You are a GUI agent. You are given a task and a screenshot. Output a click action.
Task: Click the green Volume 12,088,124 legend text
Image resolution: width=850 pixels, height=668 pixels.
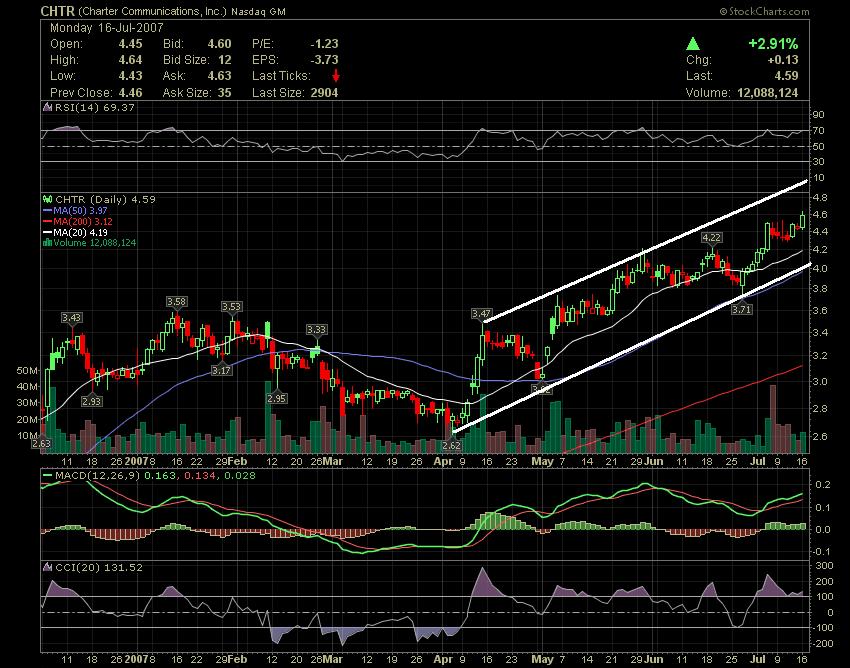pos(95,243)
